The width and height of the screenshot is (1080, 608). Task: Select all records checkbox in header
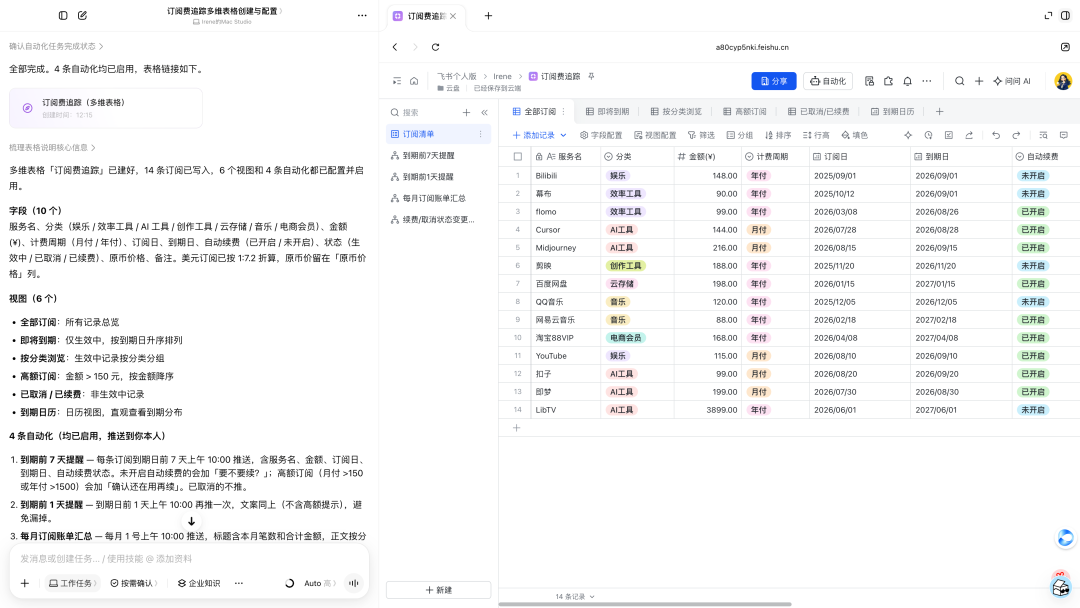point(517,157)
